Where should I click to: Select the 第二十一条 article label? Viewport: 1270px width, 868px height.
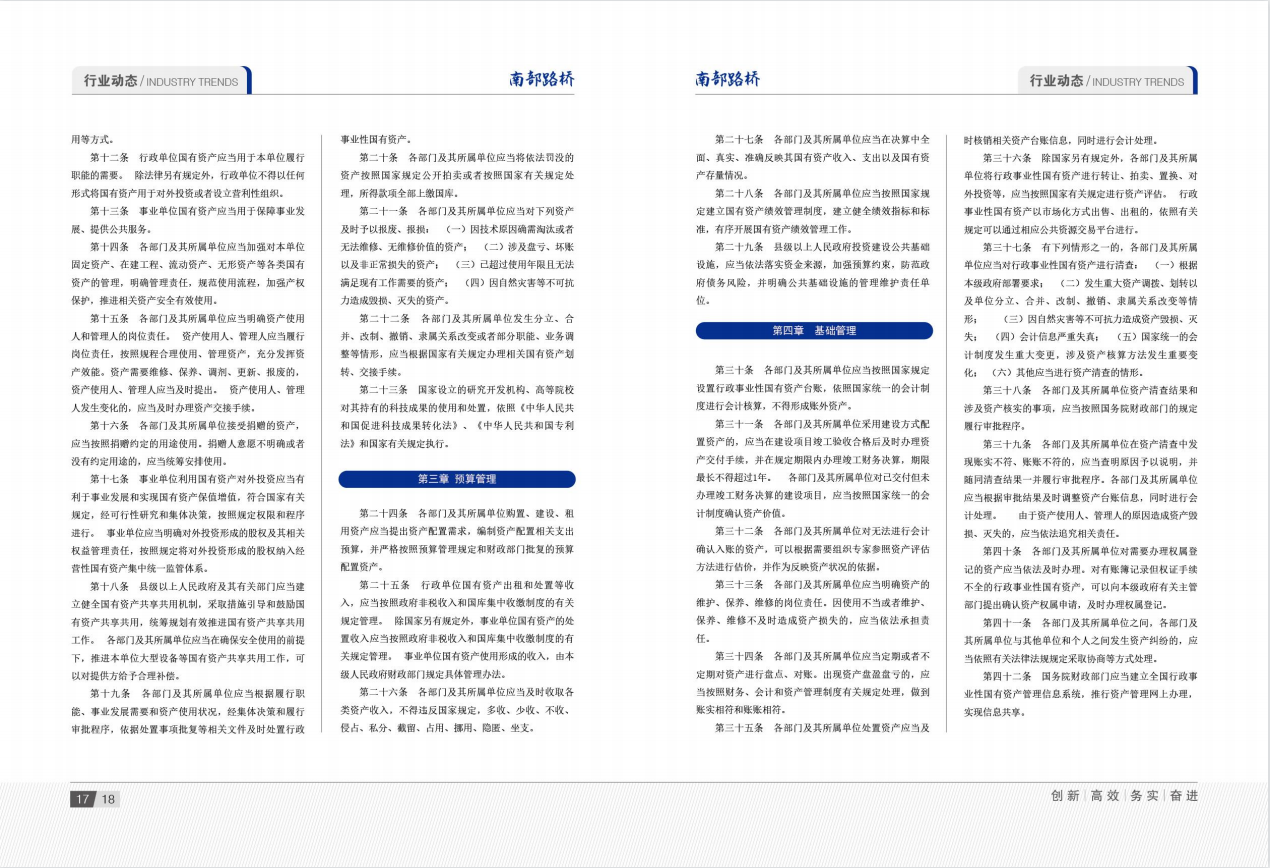pos(384,211)
